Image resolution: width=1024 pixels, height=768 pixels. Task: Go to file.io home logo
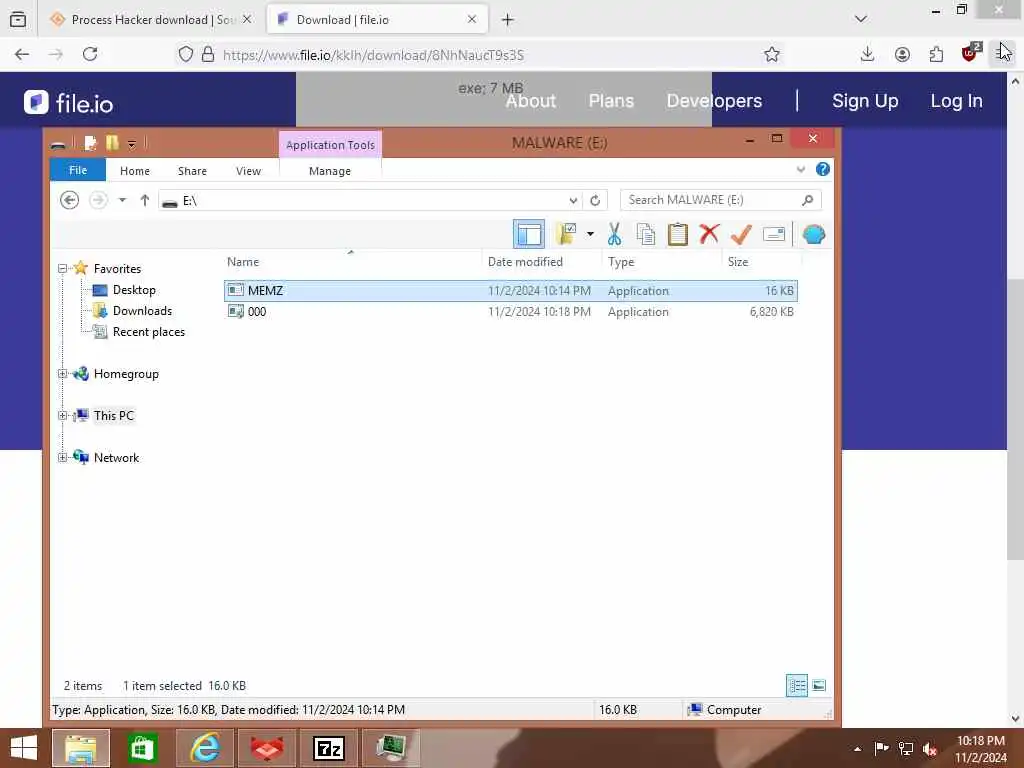pyautogui.click(x=69, y=103)
